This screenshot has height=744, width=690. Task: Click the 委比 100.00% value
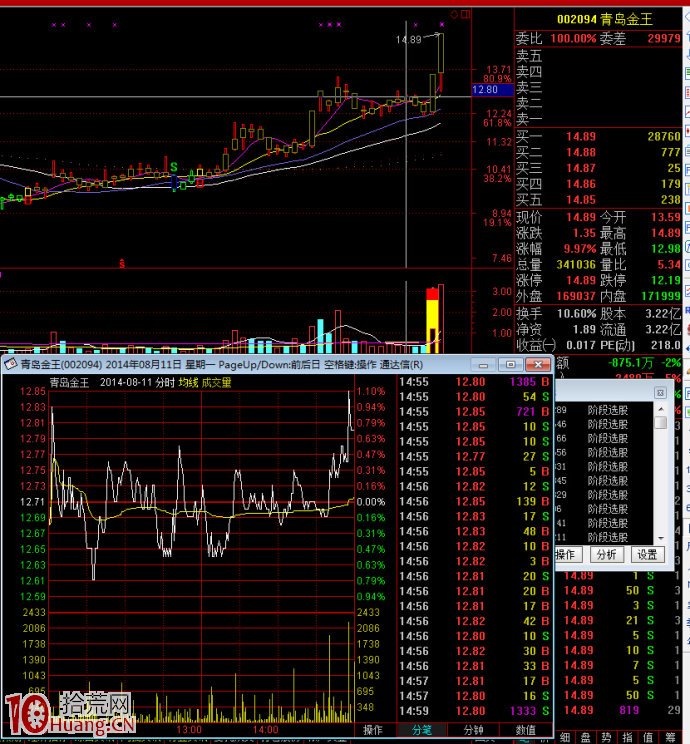click(x=573, y=38)
